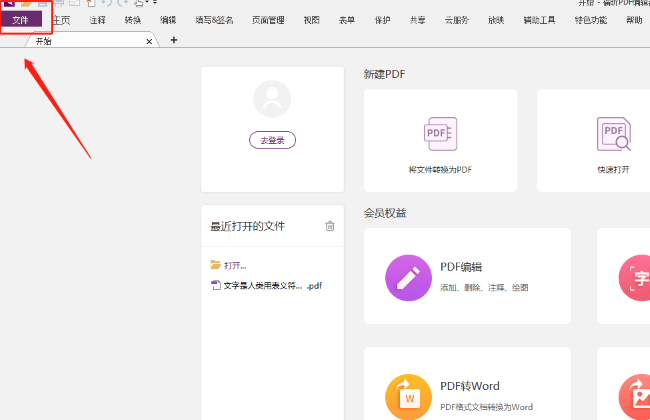Viewport: 650px width, 420px height.
Task: Clear recent files with trash icon
Action: [330, 226]
